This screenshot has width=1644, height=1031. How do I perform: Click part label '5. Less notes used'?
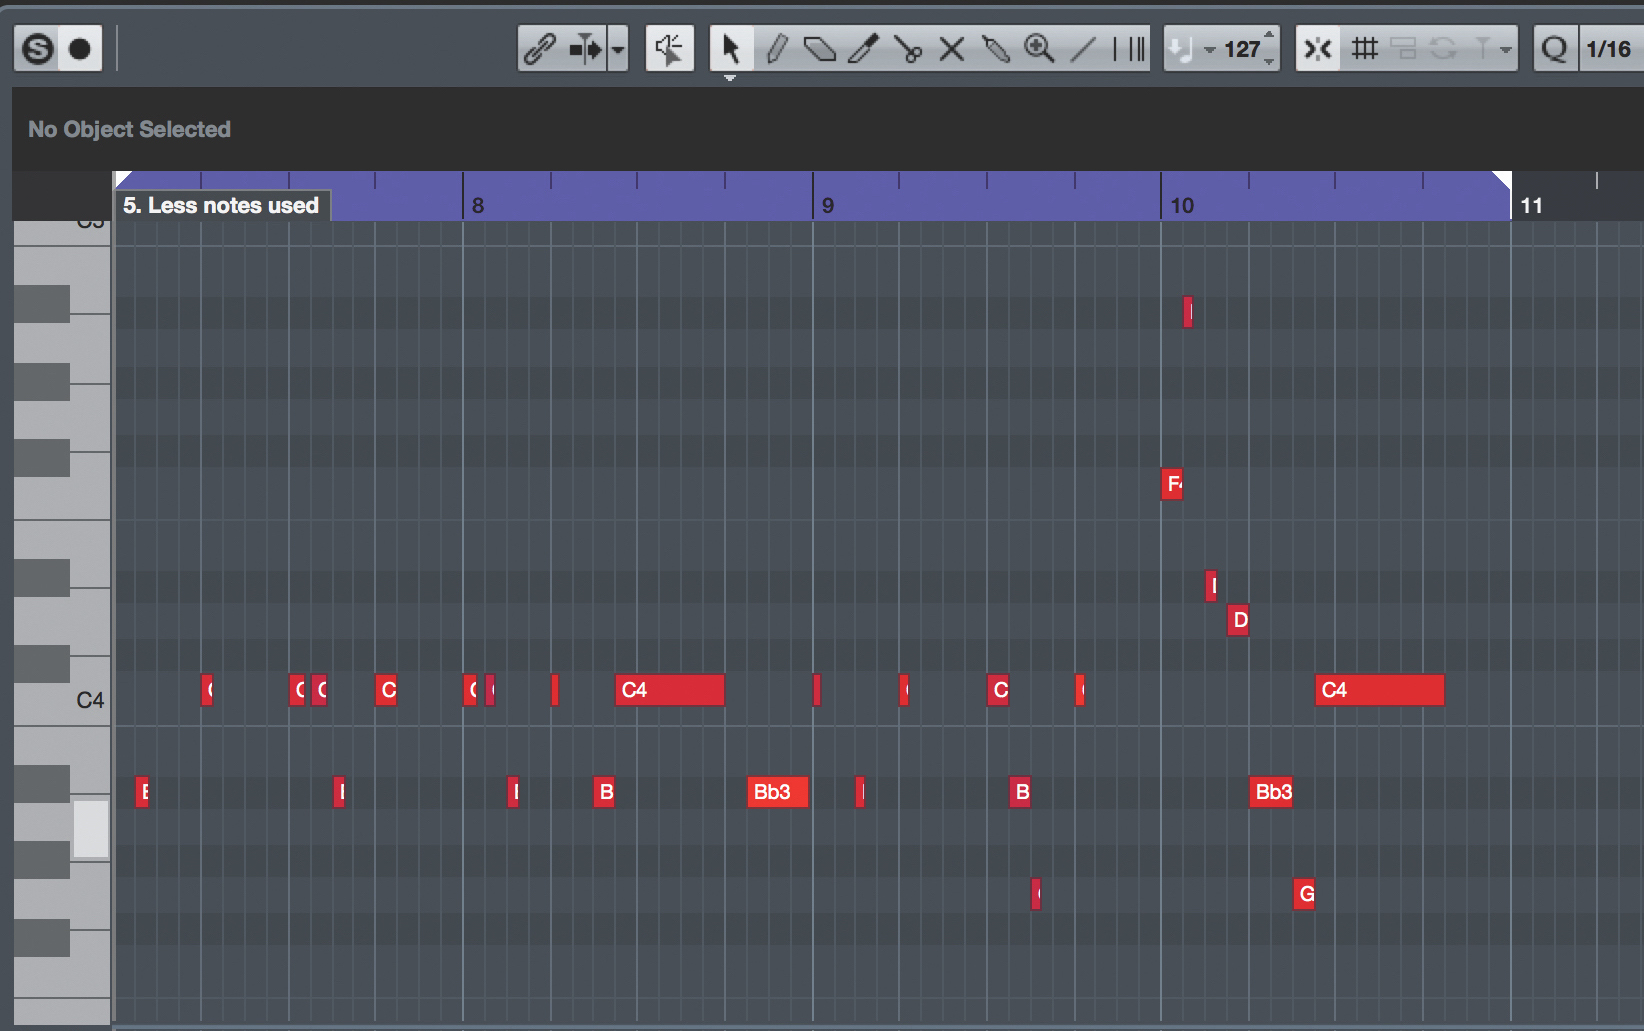(x=221, y=205)
